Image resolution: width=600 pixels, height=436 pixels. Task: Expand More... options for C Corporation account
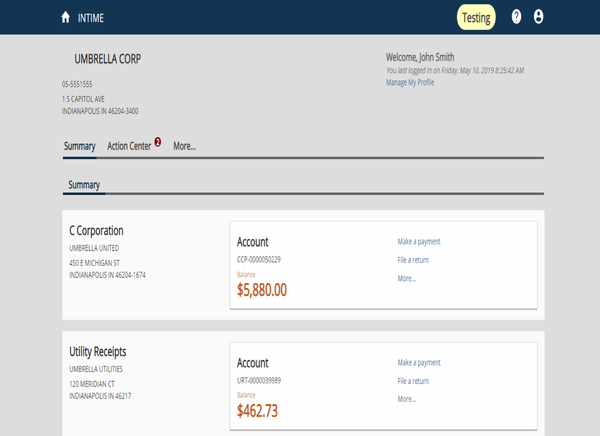tap(407, 278)
